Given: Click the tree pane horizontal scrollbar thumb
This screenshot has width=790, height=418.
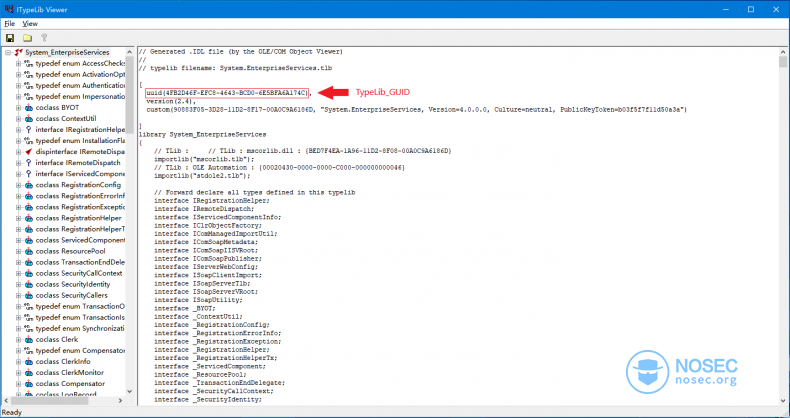Looking at the screenshot, I should (49, 401).
